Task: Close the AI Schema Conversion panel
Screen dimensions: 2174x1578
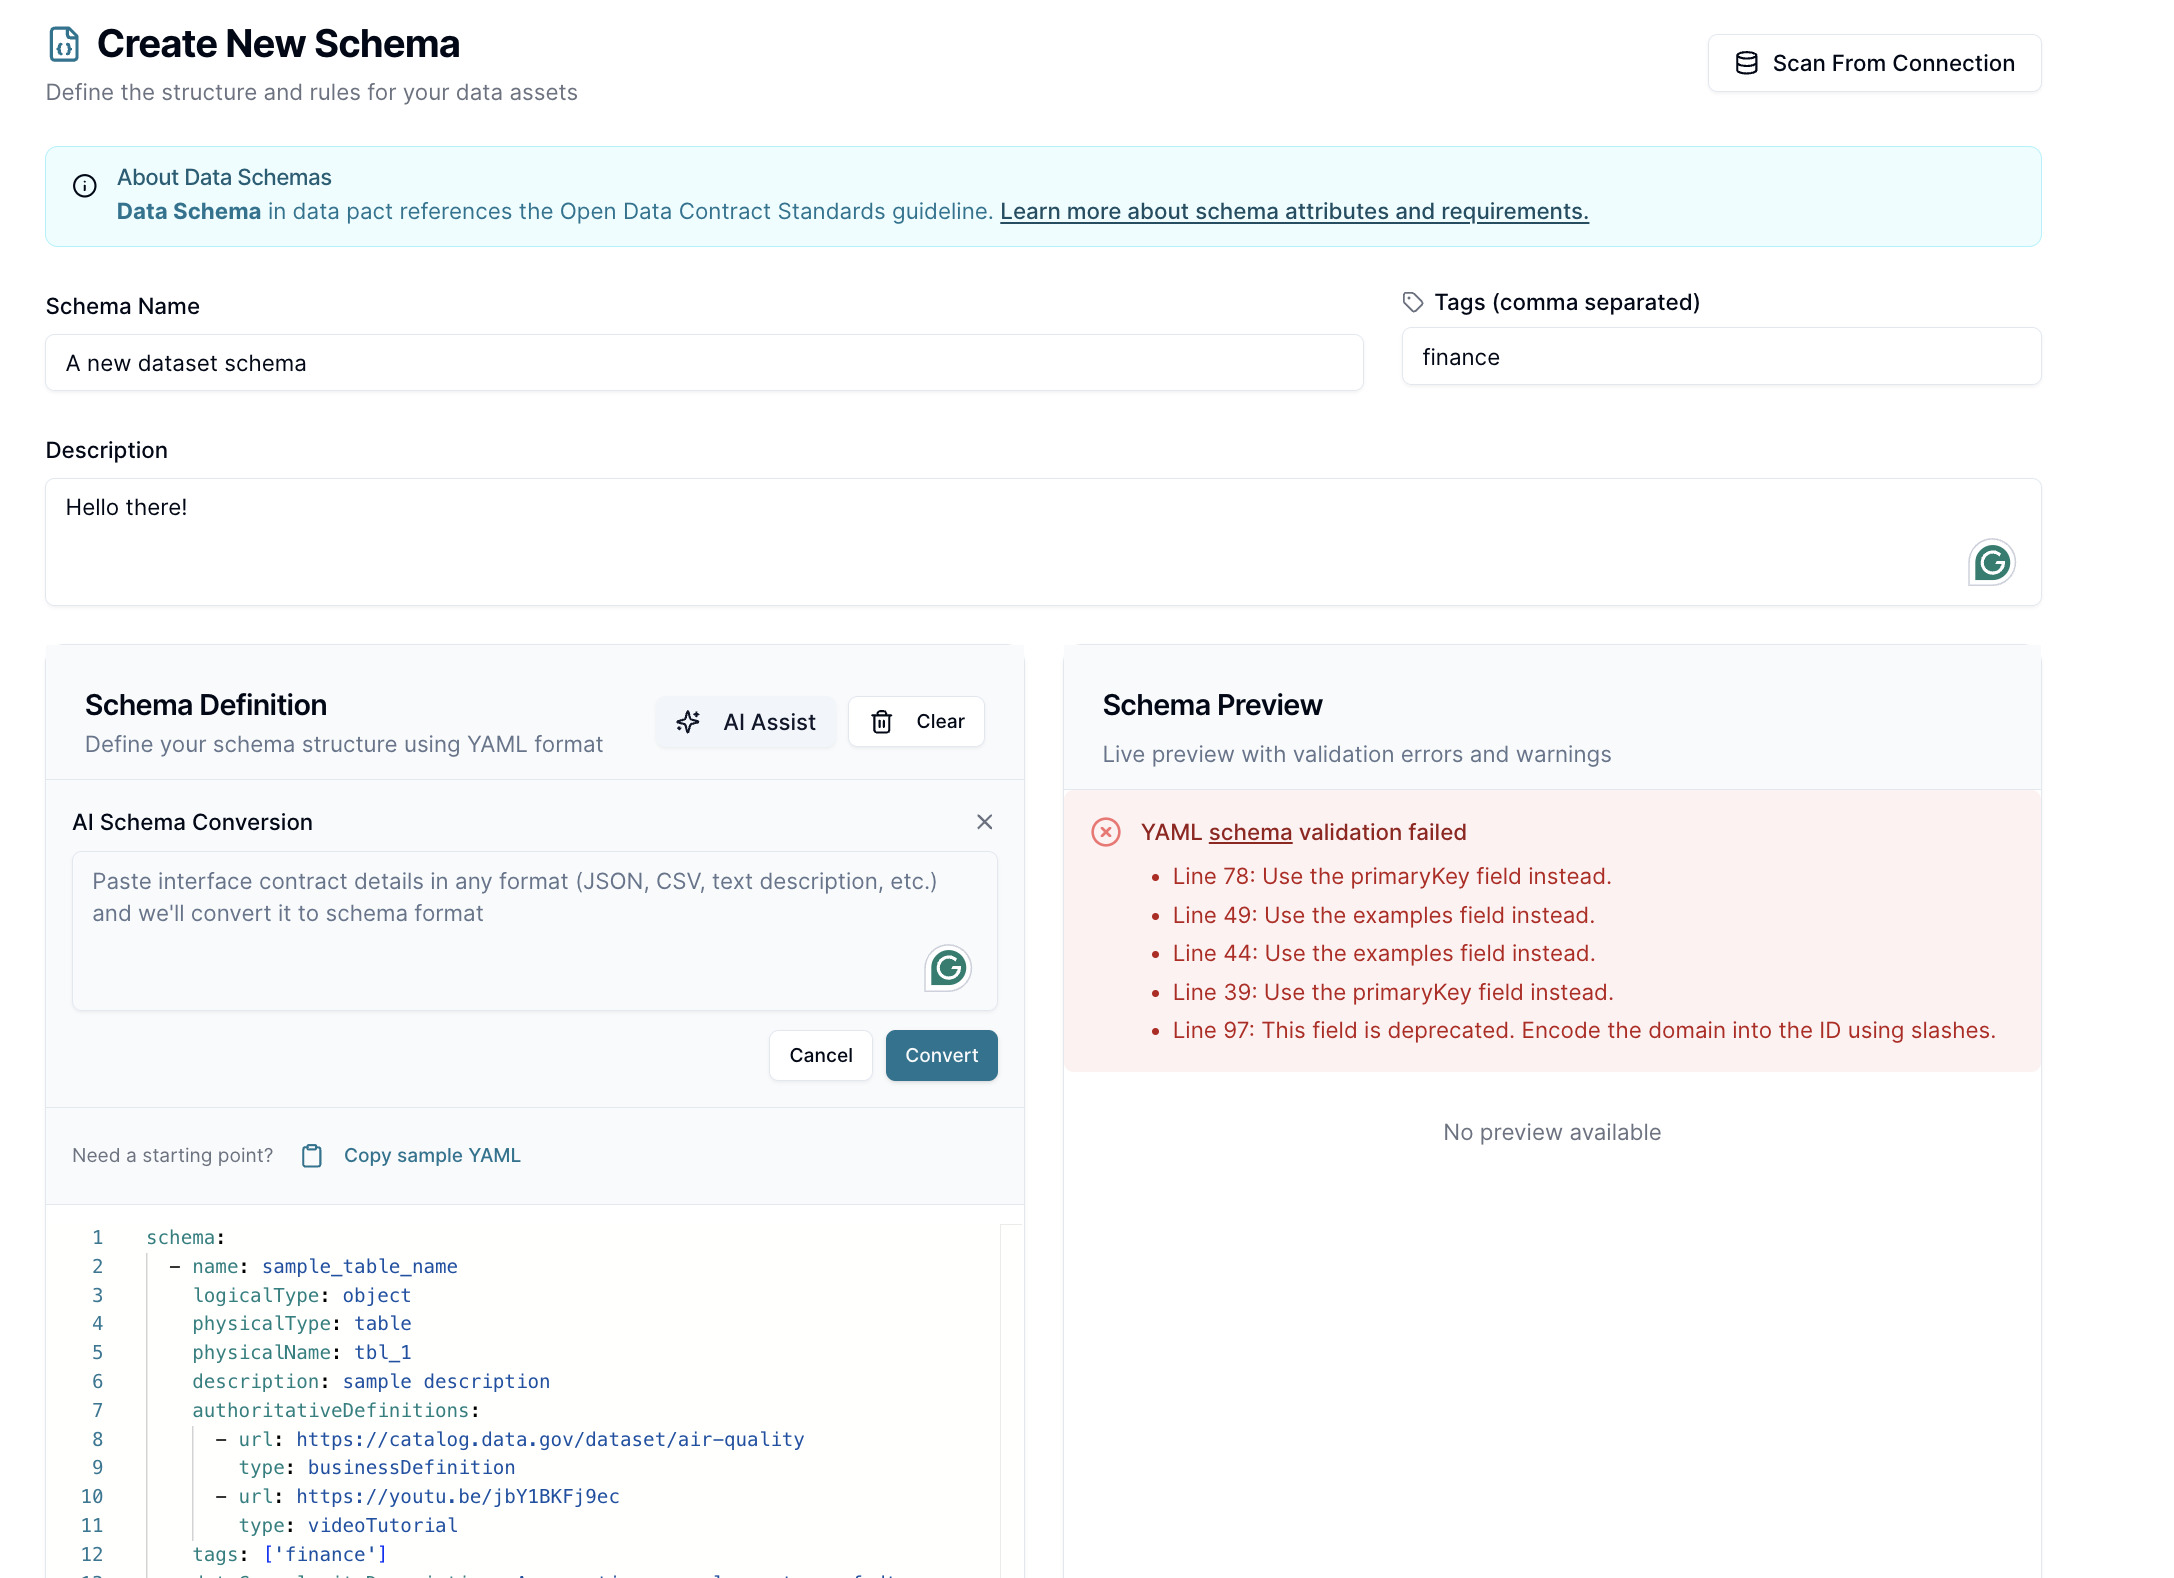Action: tap(984, 822)
